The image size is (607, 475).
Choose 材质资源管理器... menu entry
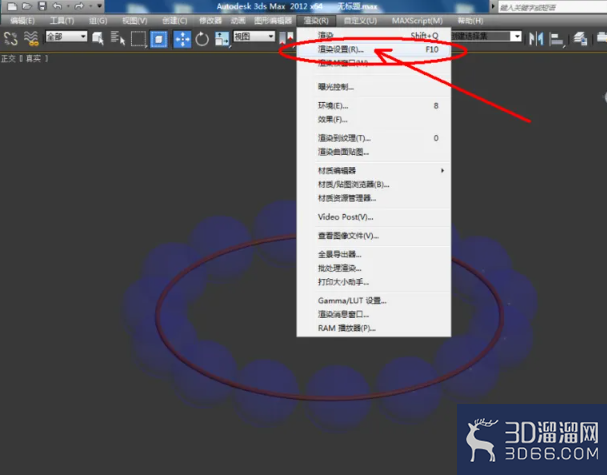(x=374, y=199)
